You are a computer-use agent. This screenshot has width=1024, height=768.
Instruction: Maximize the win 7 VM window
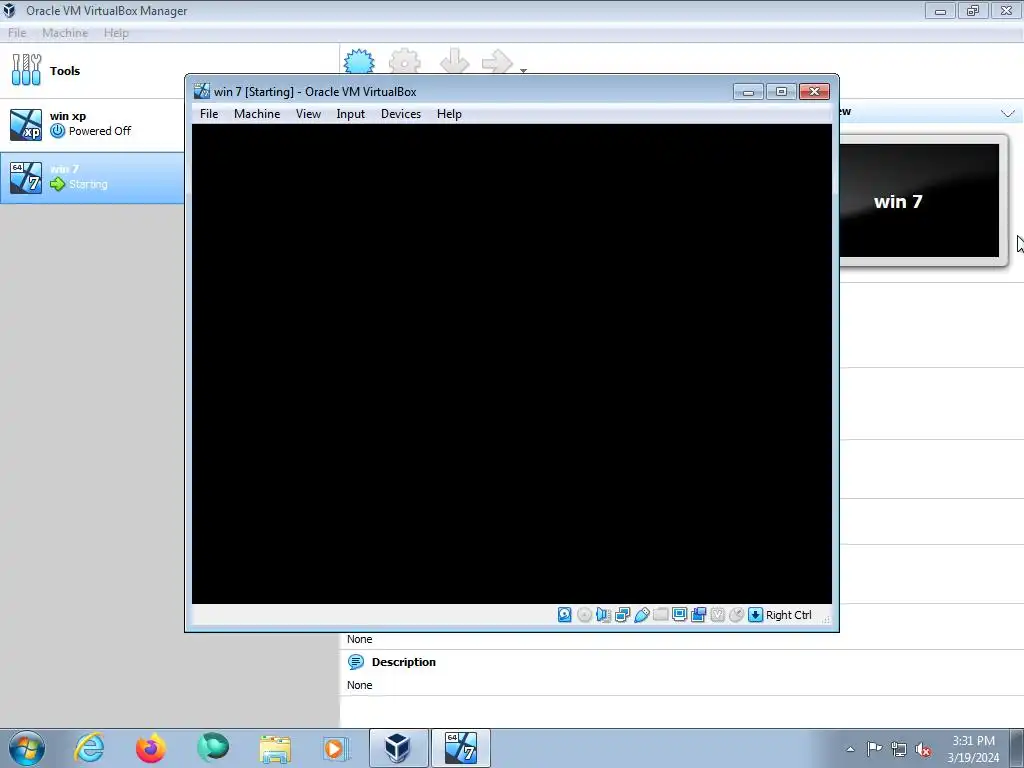tap(781, 91)
